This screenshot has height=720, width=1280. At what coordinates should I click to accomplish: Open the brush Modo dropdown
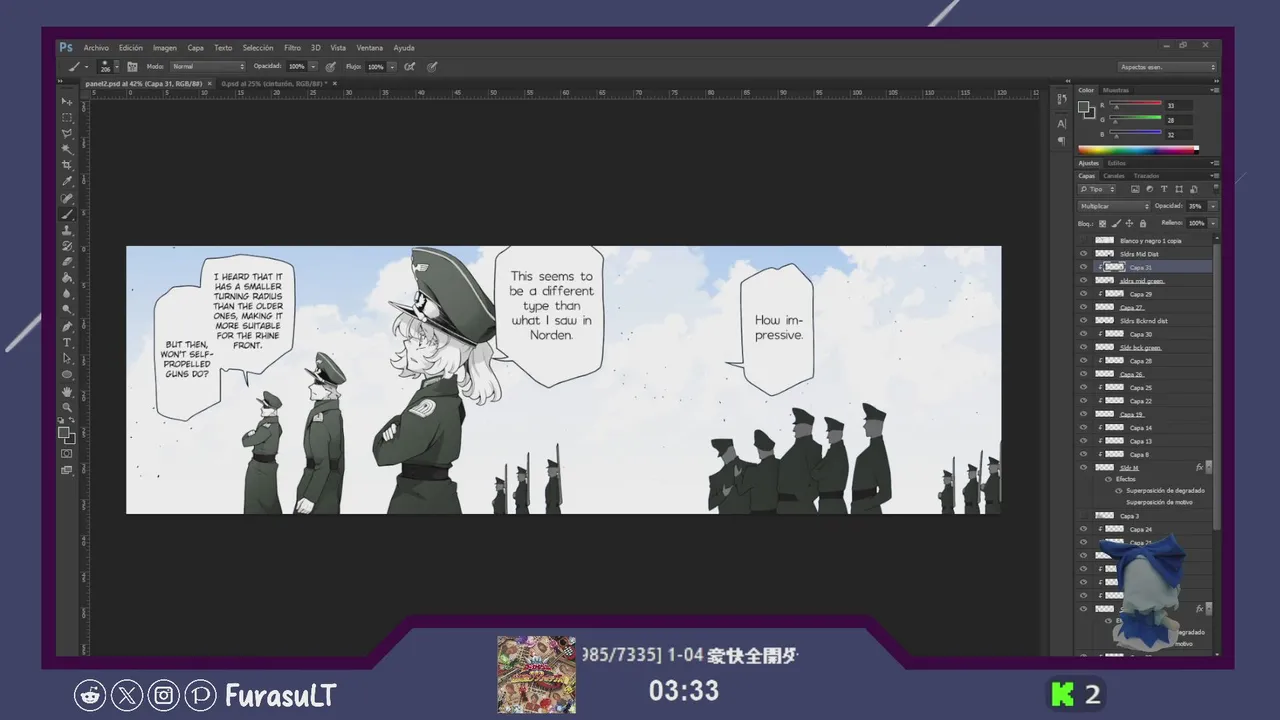pos(207,67)
